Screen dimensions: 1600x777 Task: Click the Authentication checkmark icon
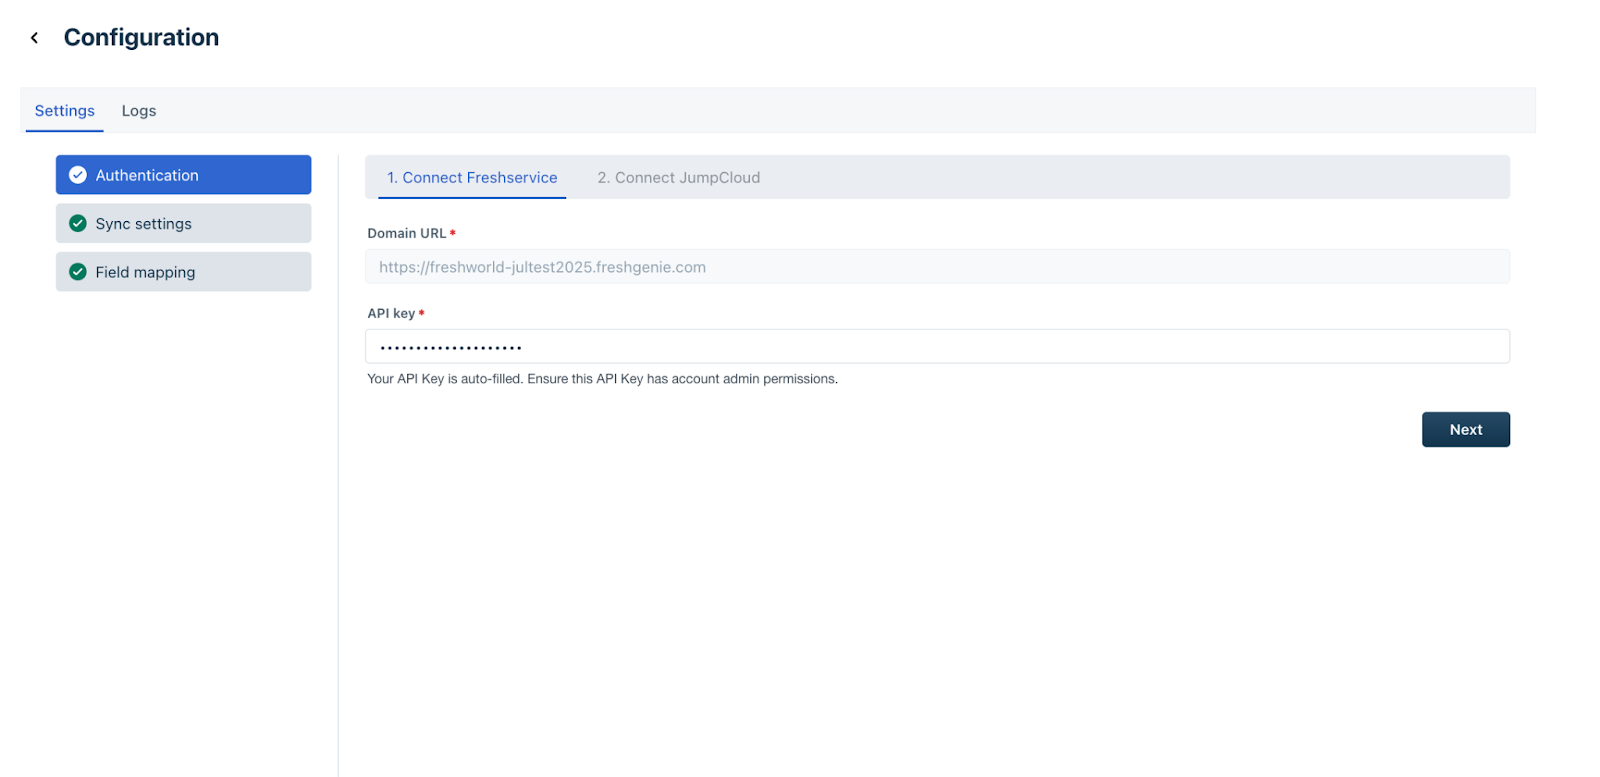point(78,175)
